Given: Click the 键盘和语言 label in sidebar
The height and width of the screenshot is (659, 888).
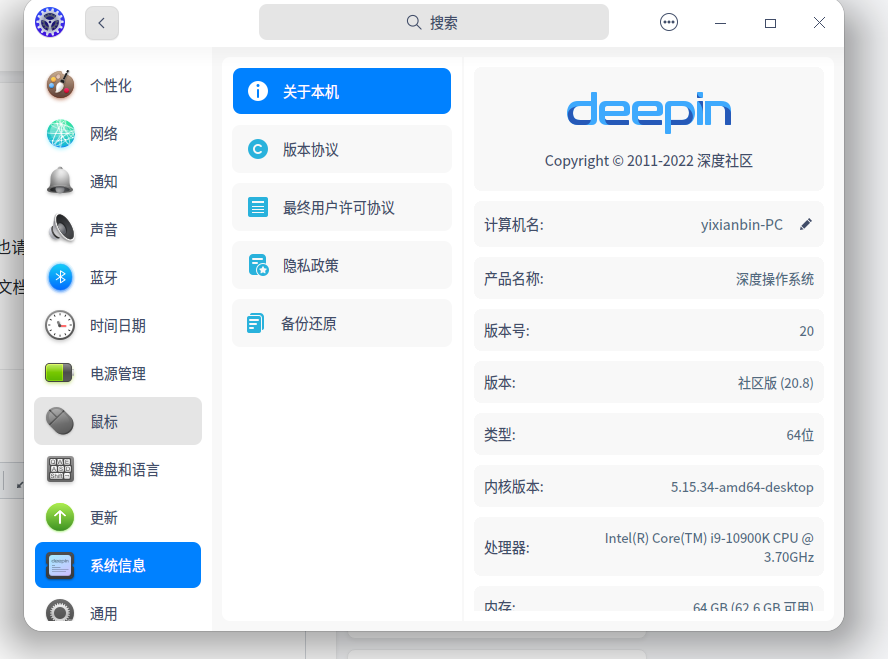Looking at the screenshot, I should click(125, 469).
